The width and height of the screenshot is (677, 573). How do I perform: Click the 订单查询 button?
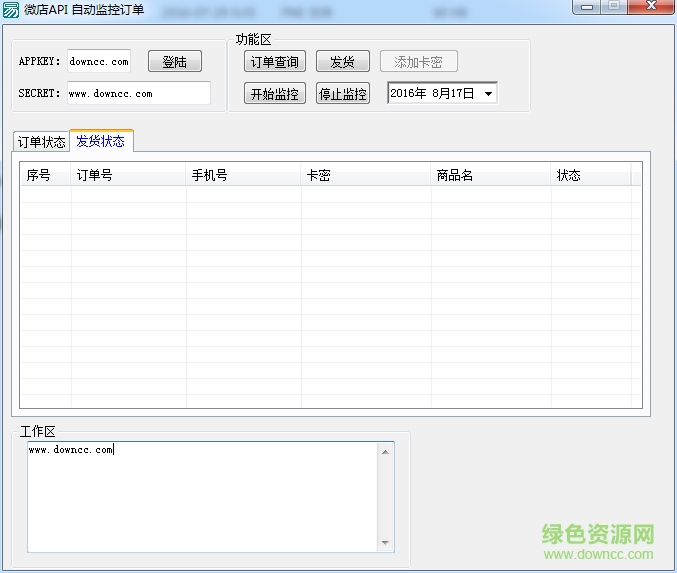(275, 61)
